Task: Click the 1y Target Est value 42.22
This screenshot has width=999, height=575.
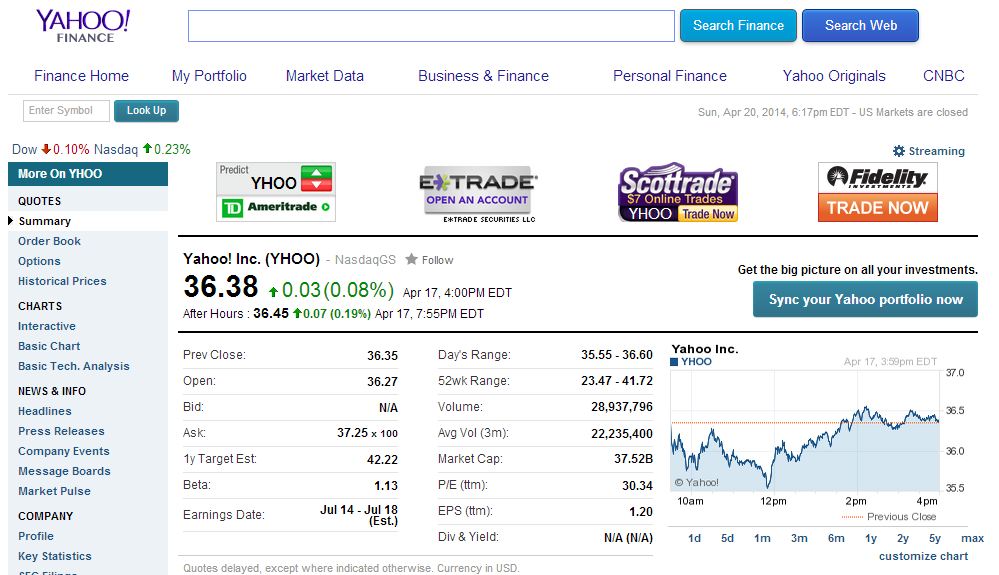Action: click(x=382, y=460)
